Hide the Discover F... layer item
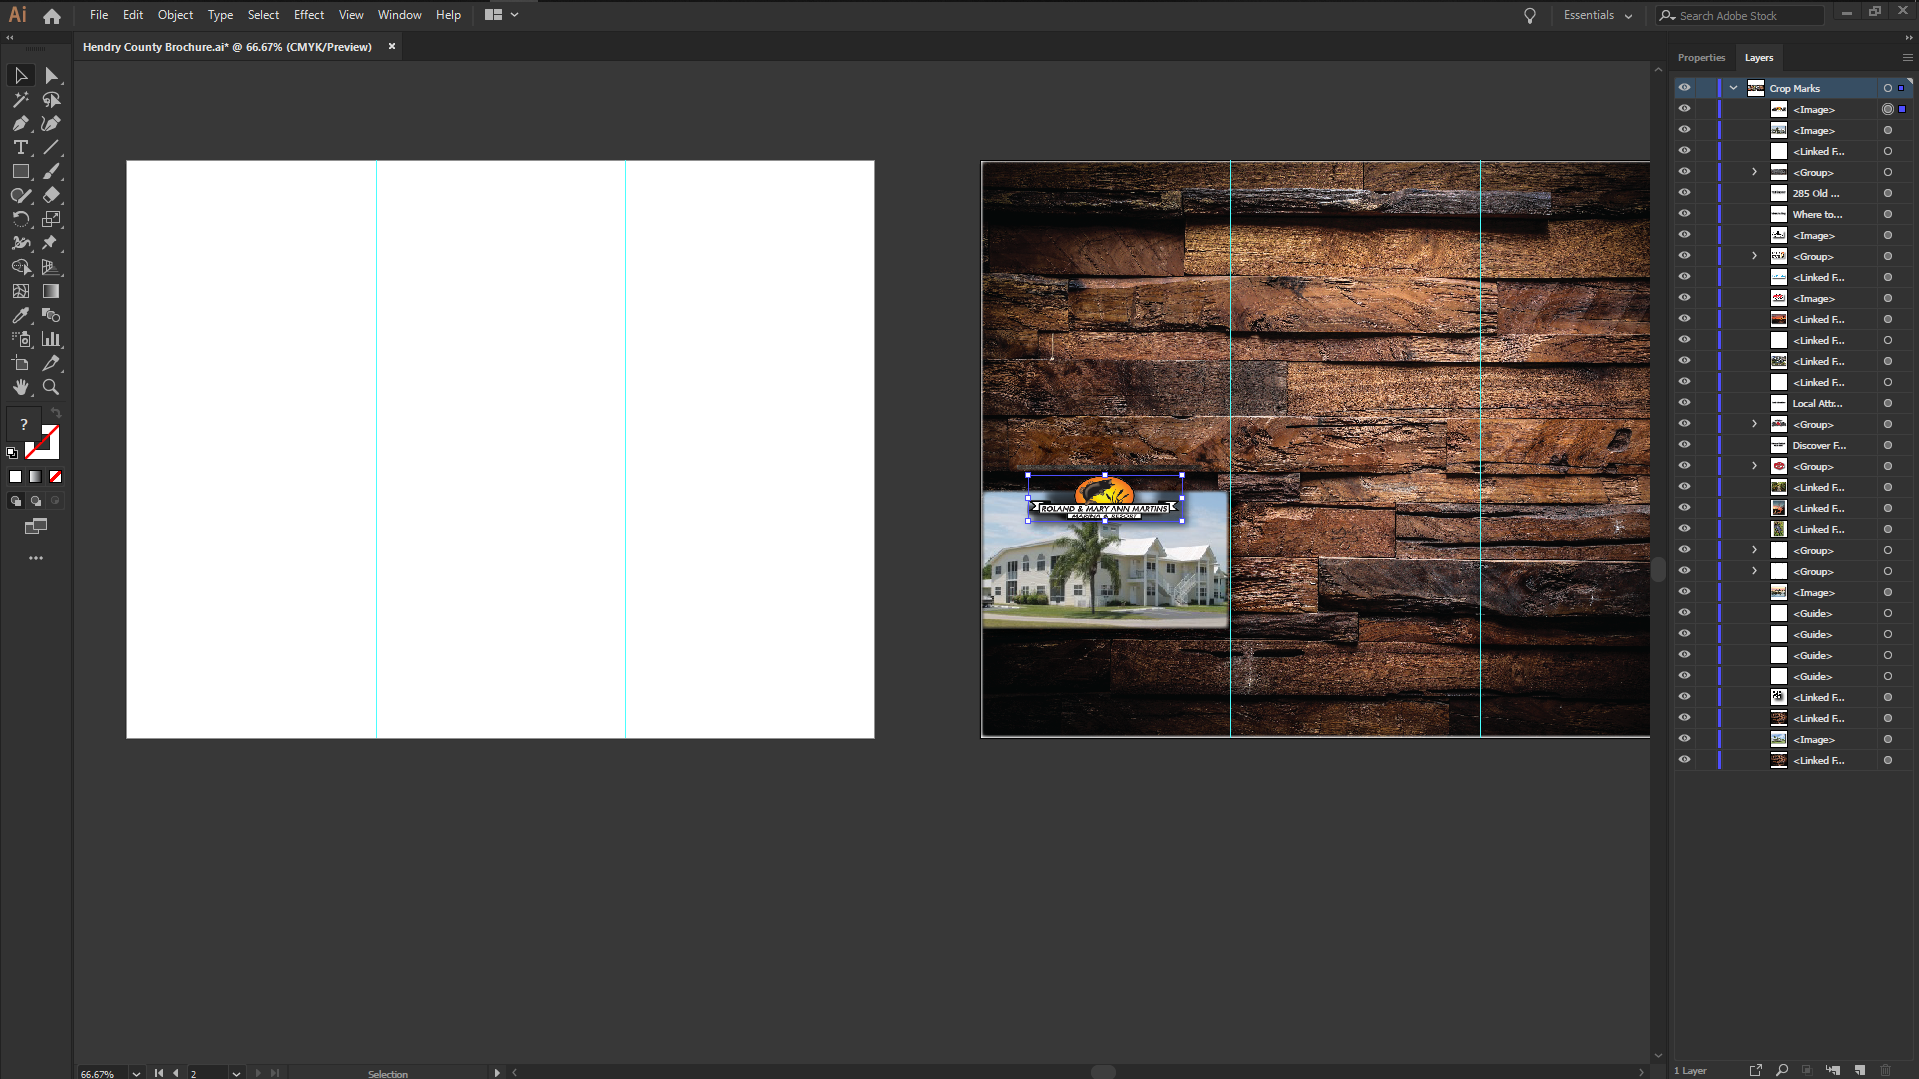The image size is (1919, 1079). [1684, 445]
